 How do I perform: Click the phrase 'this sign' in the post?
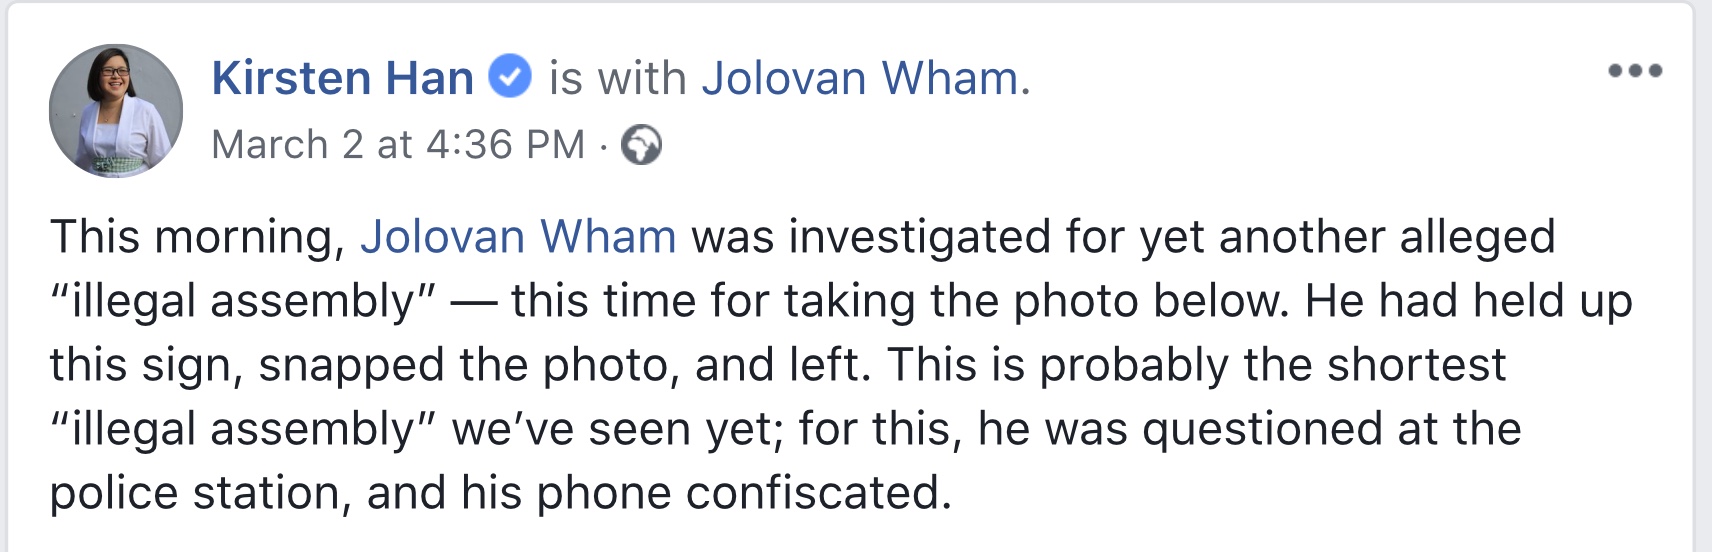coord(146,365)
